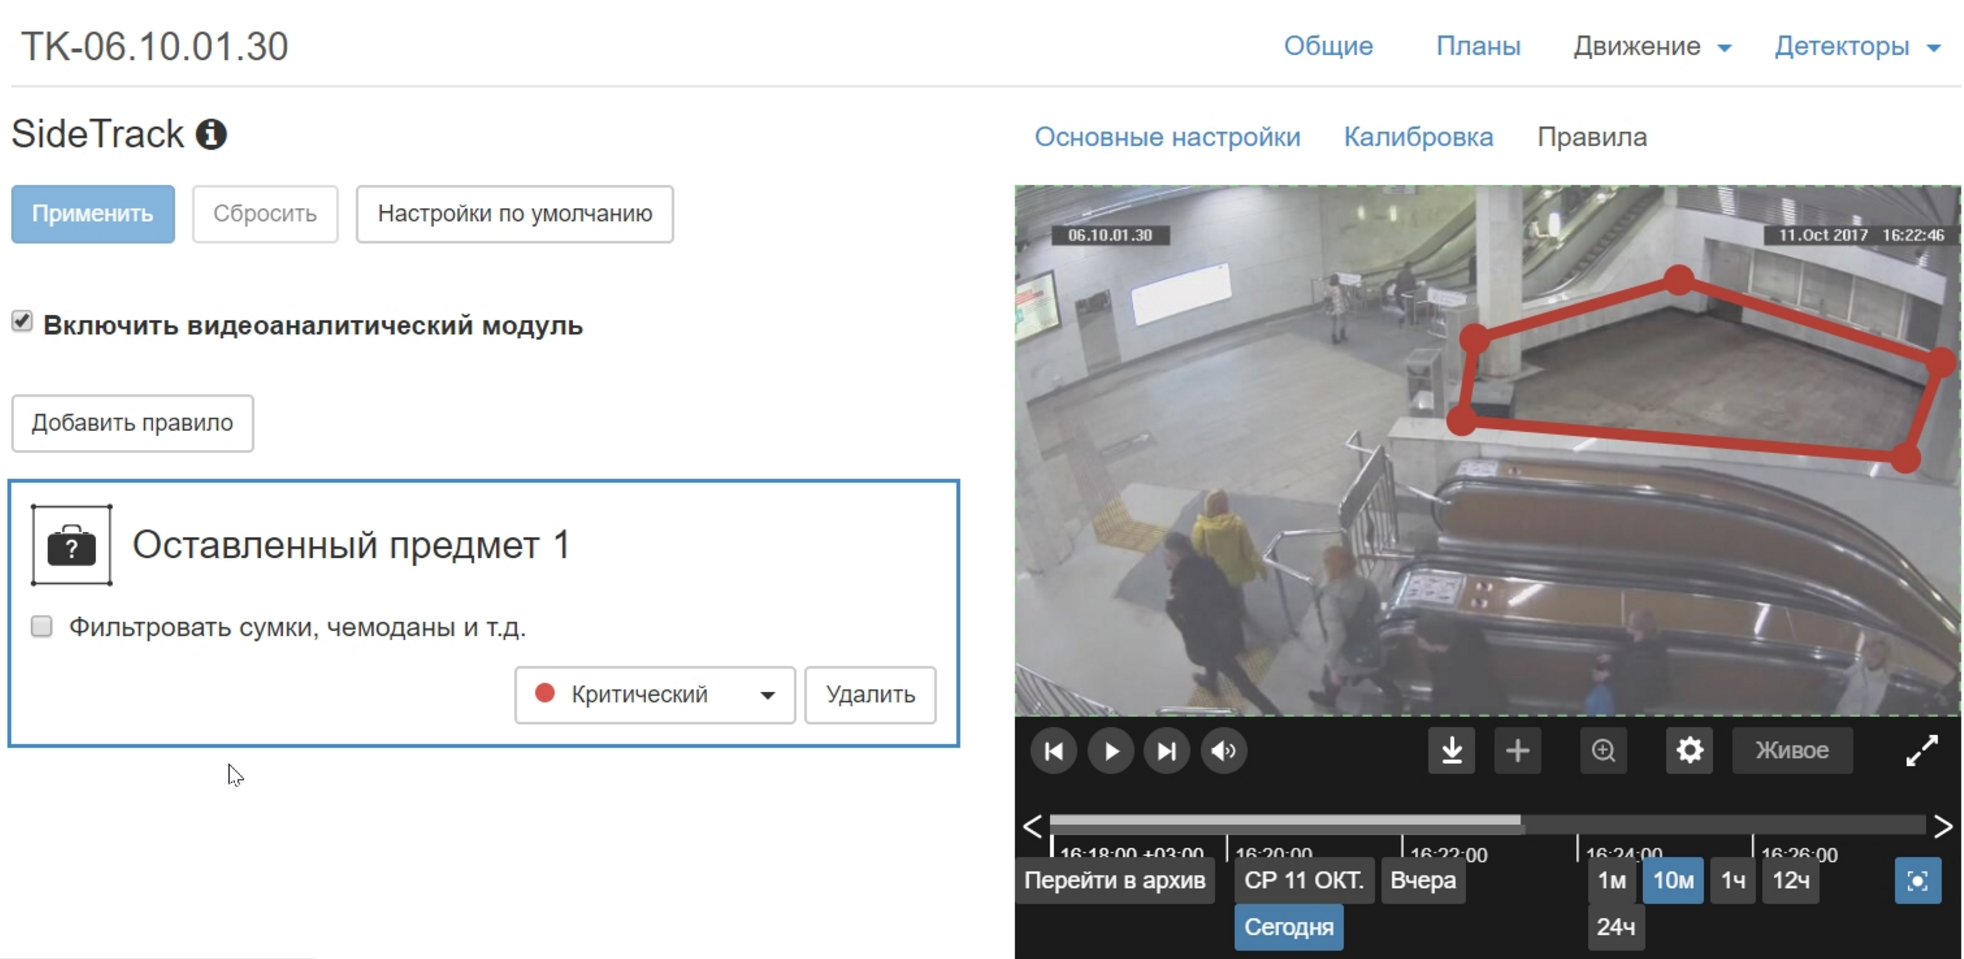Toggle 'Включить видеоаналитический модуль' checkbox

22,321
